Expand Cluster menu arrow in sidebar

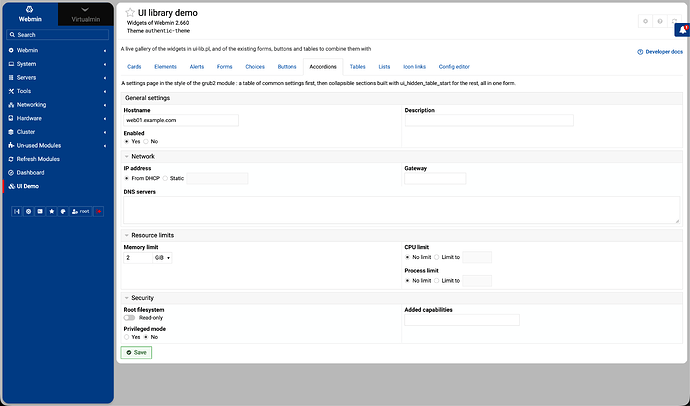105,132
